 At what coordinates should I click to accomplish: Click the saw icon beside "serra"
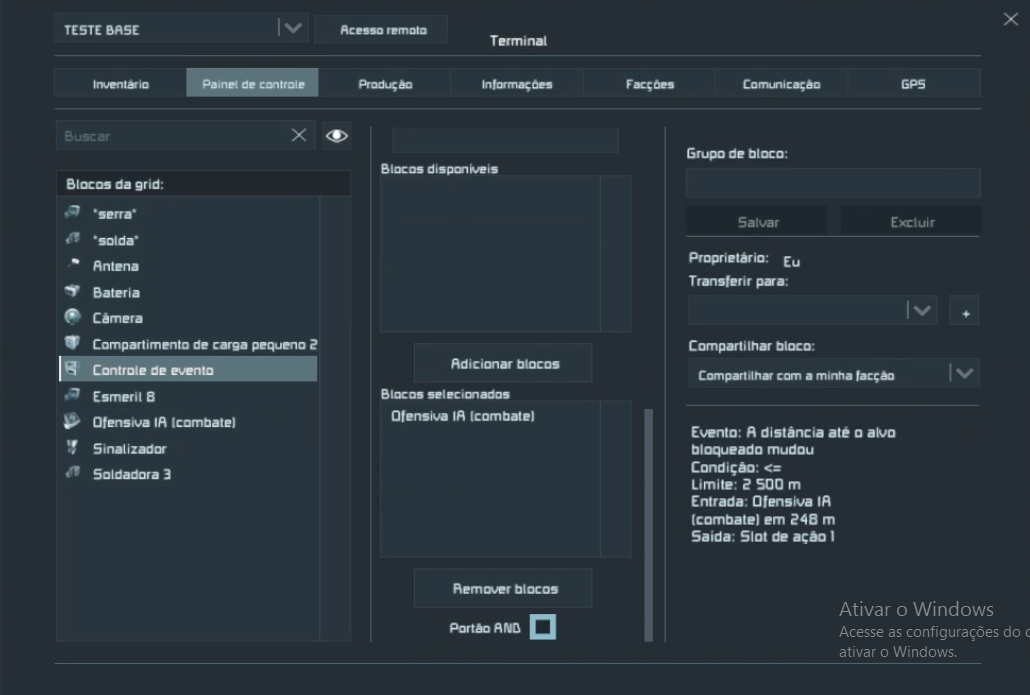72,213
